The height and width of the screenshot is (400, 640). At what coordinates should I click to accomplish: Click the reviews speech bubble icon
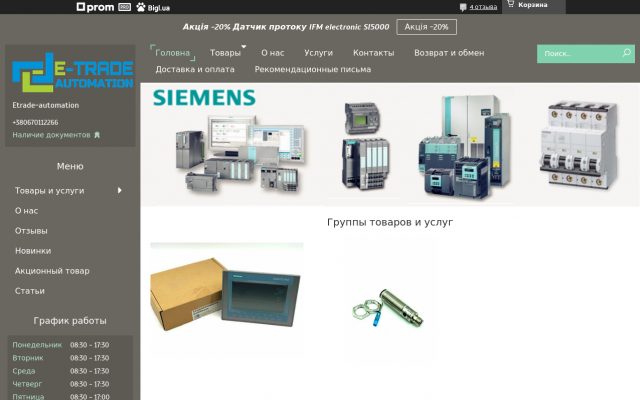coord(463,7)
